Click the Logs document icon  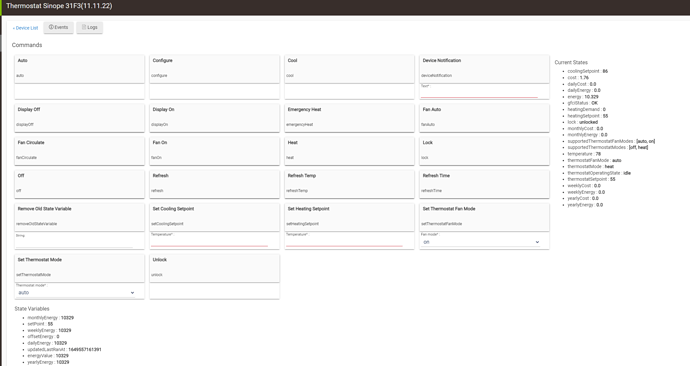coord(84,27)
